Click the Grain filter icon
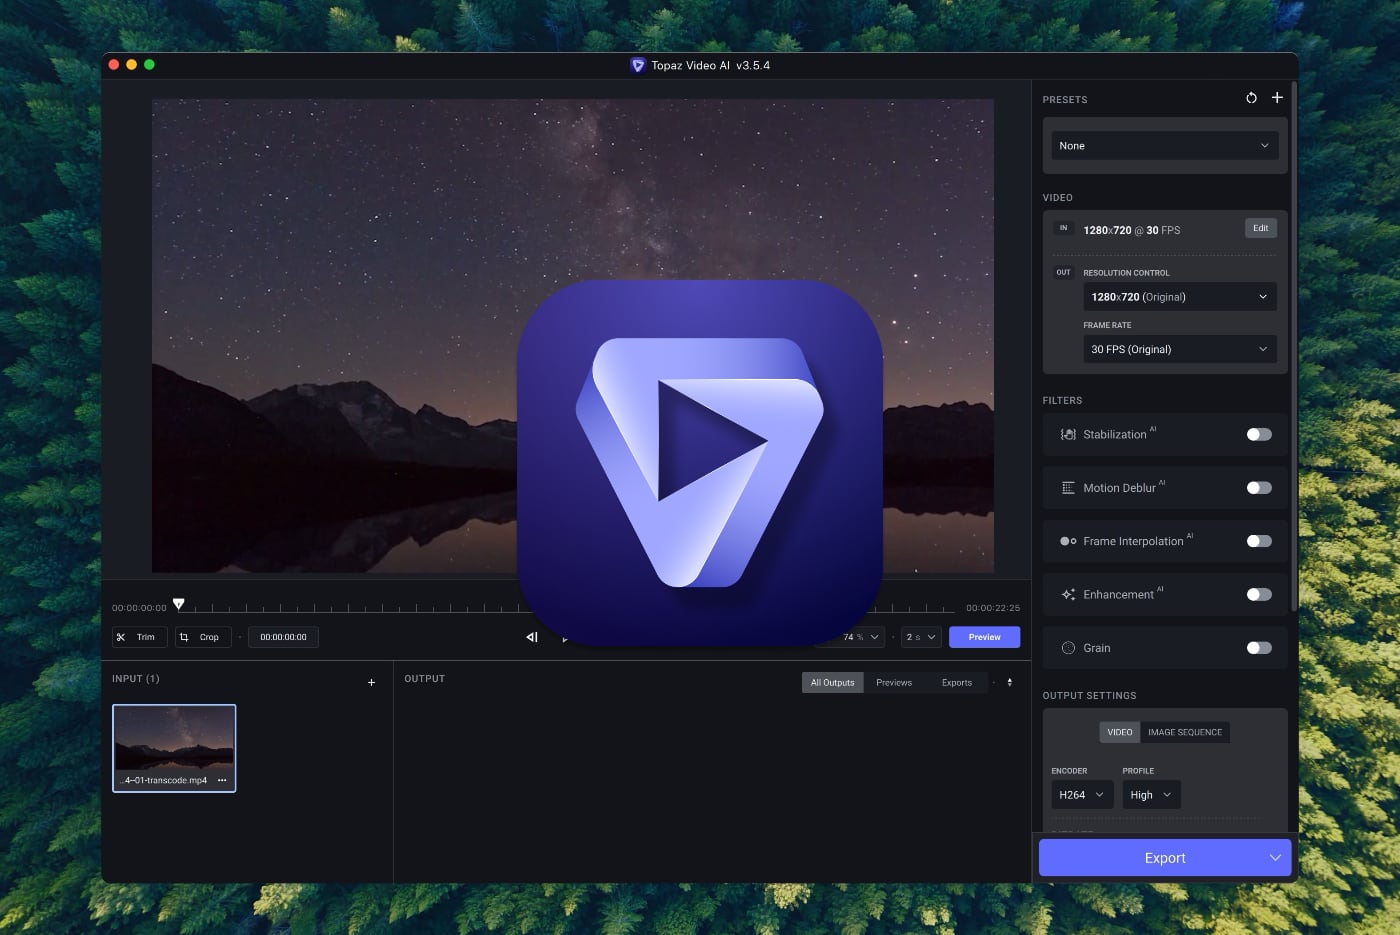1400x935 pixels. (1067, 647)
